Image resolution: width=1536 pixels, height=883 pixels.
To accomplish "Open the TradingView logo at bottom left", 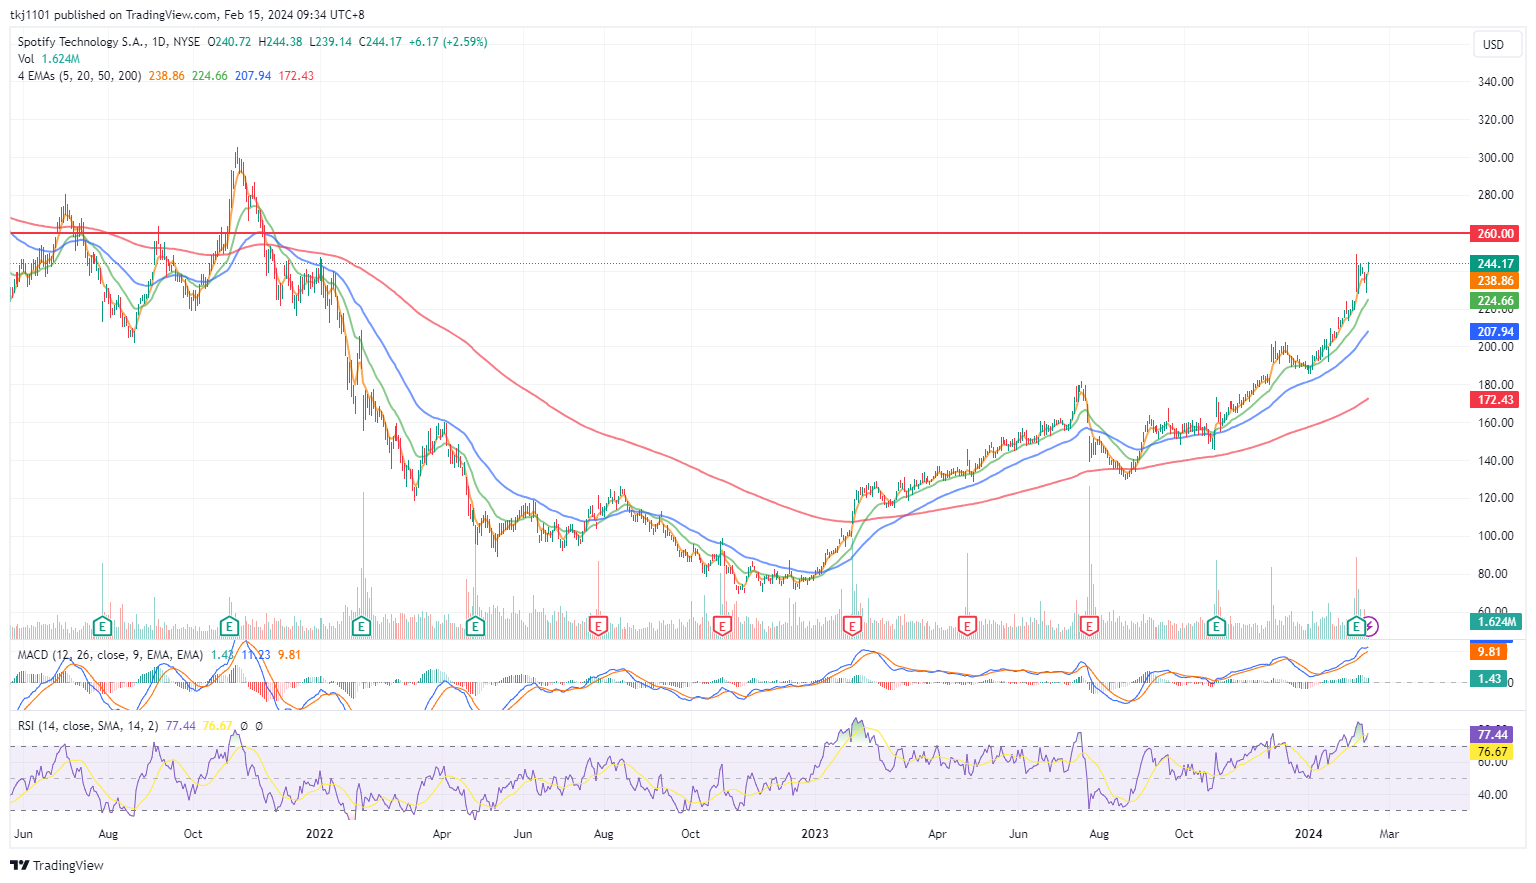I will click(x=57, y=865).
